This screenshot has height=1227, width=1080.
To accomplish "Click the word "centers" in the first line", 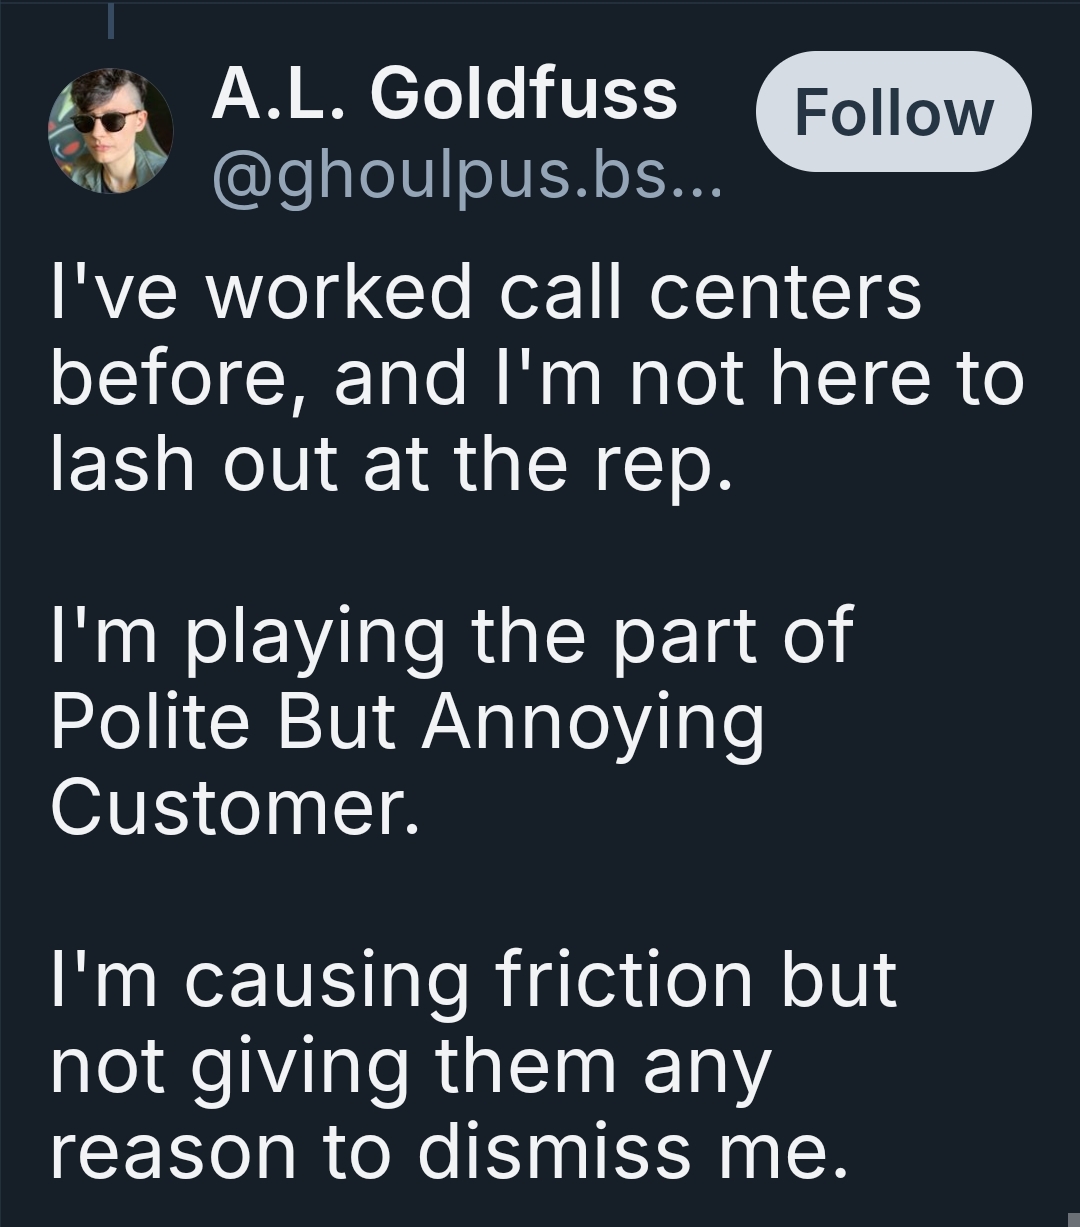I will pos(785,295).
